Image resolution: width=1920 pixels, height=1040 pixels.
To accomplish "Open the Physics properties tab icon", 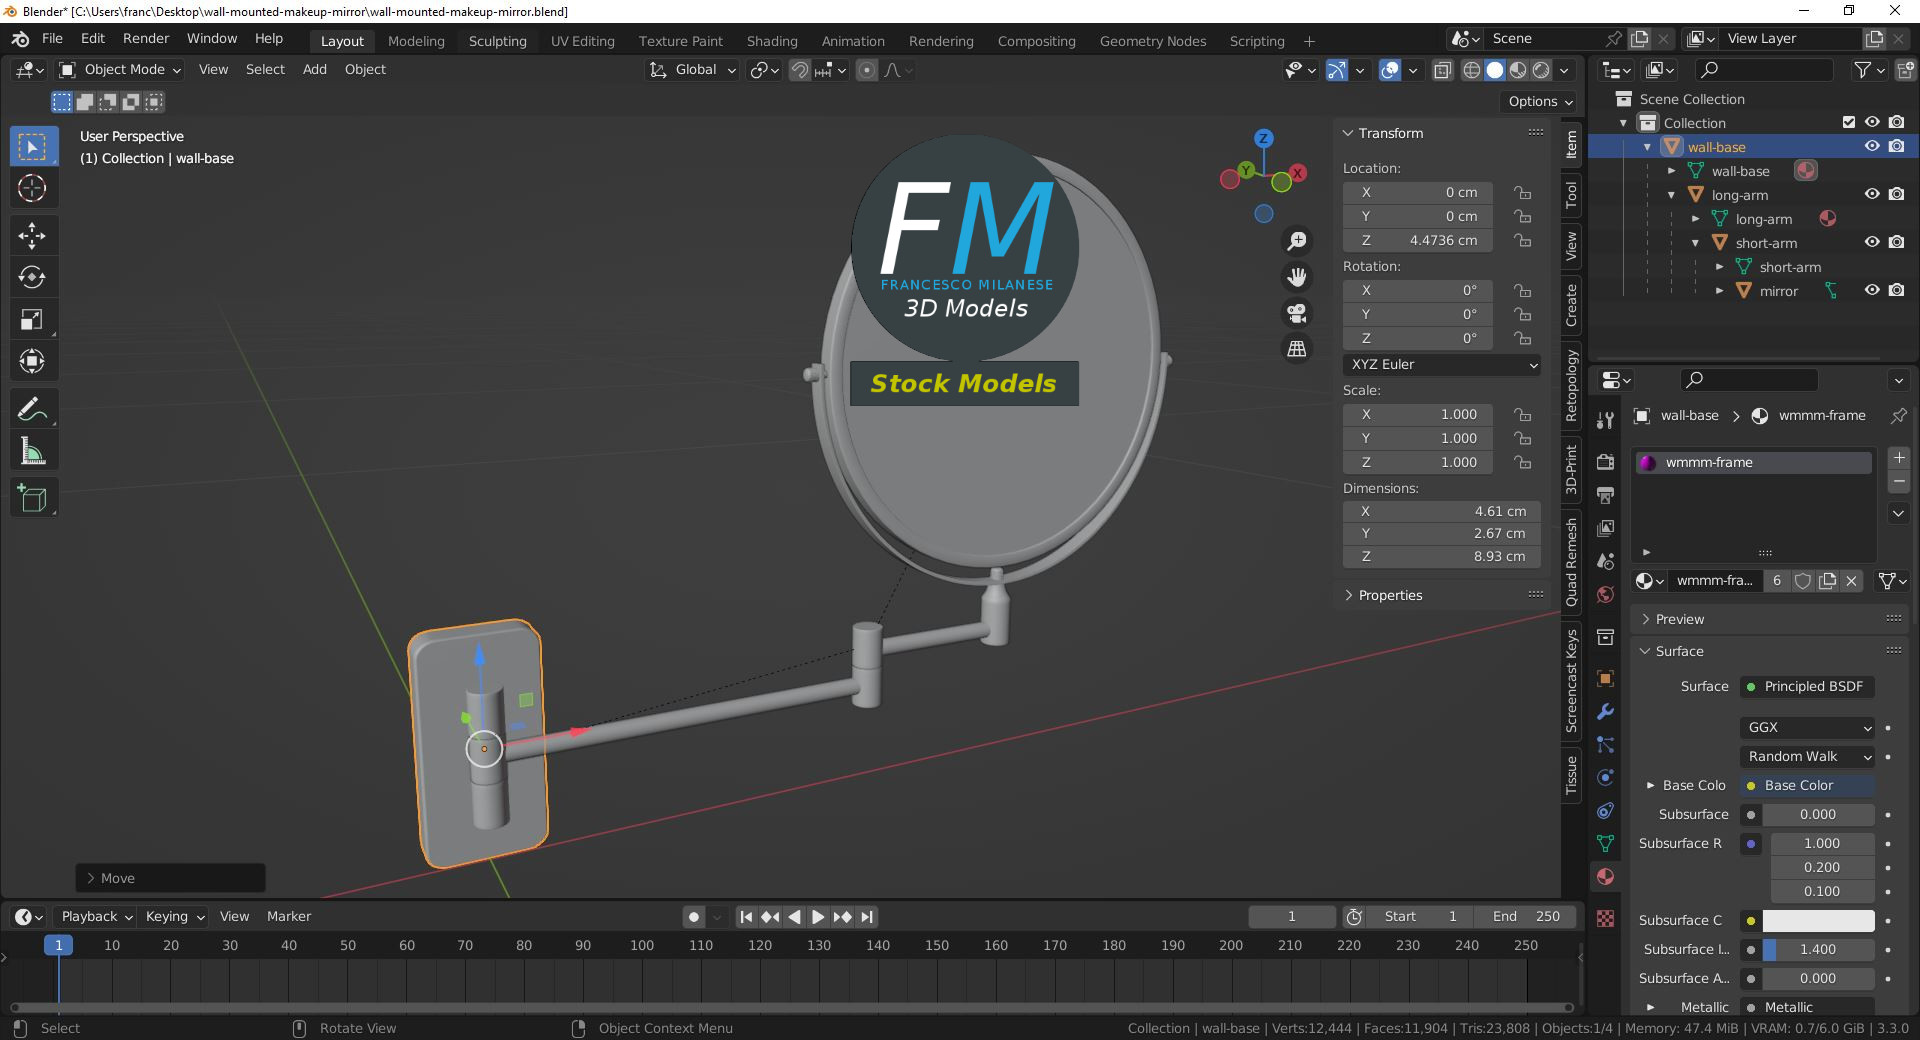I will pos(1606,777).
